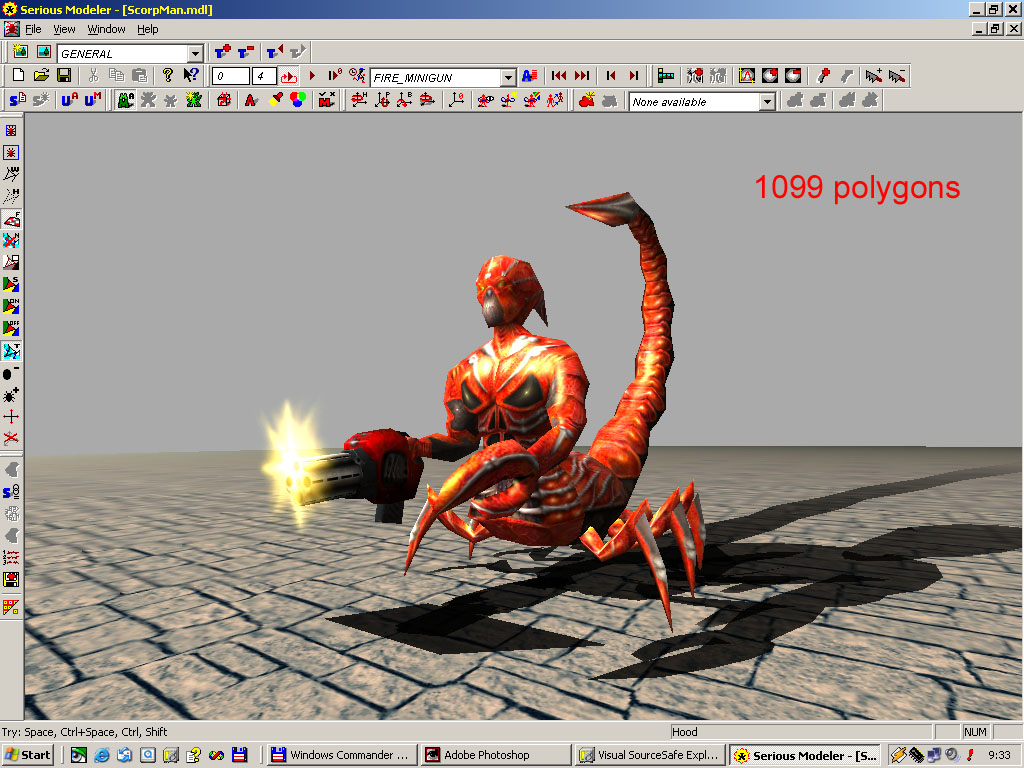
Task: Open the Help menu
Action: [x=148, y=29]
